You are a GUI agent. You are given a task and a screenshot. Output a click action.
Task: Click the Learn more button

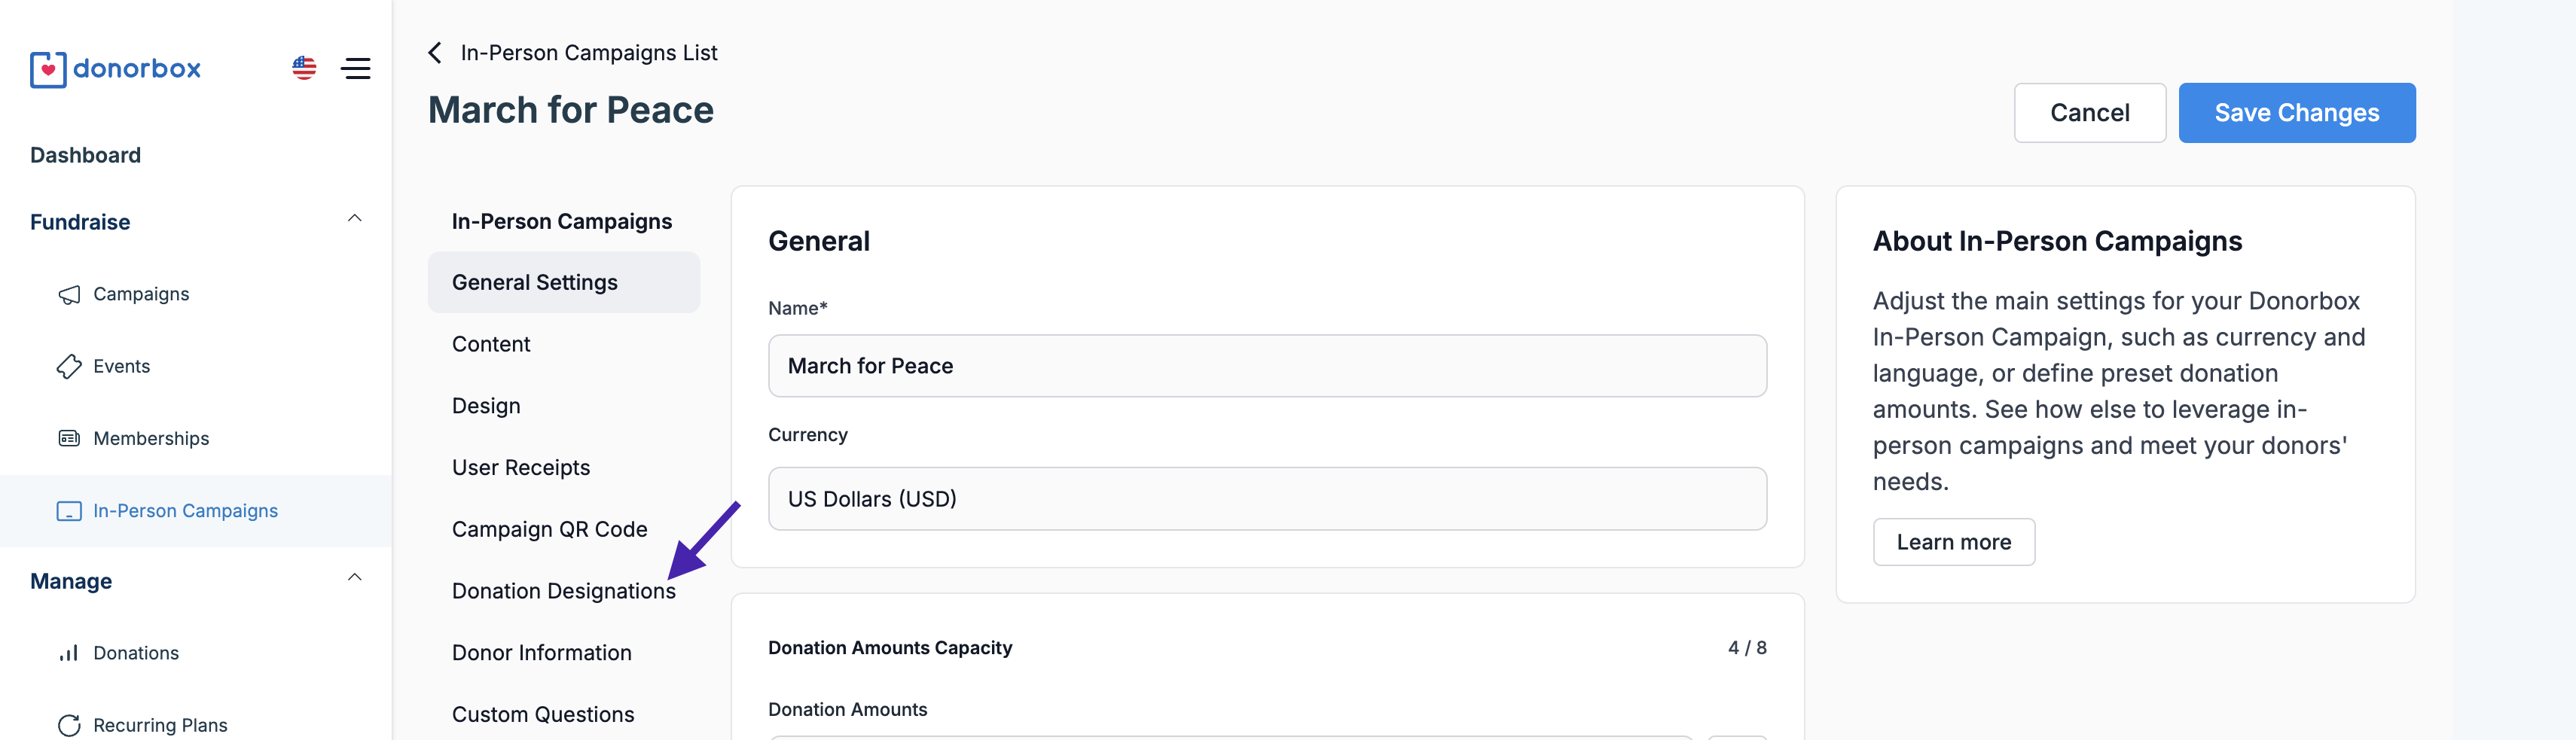(x=1953, y=542)
